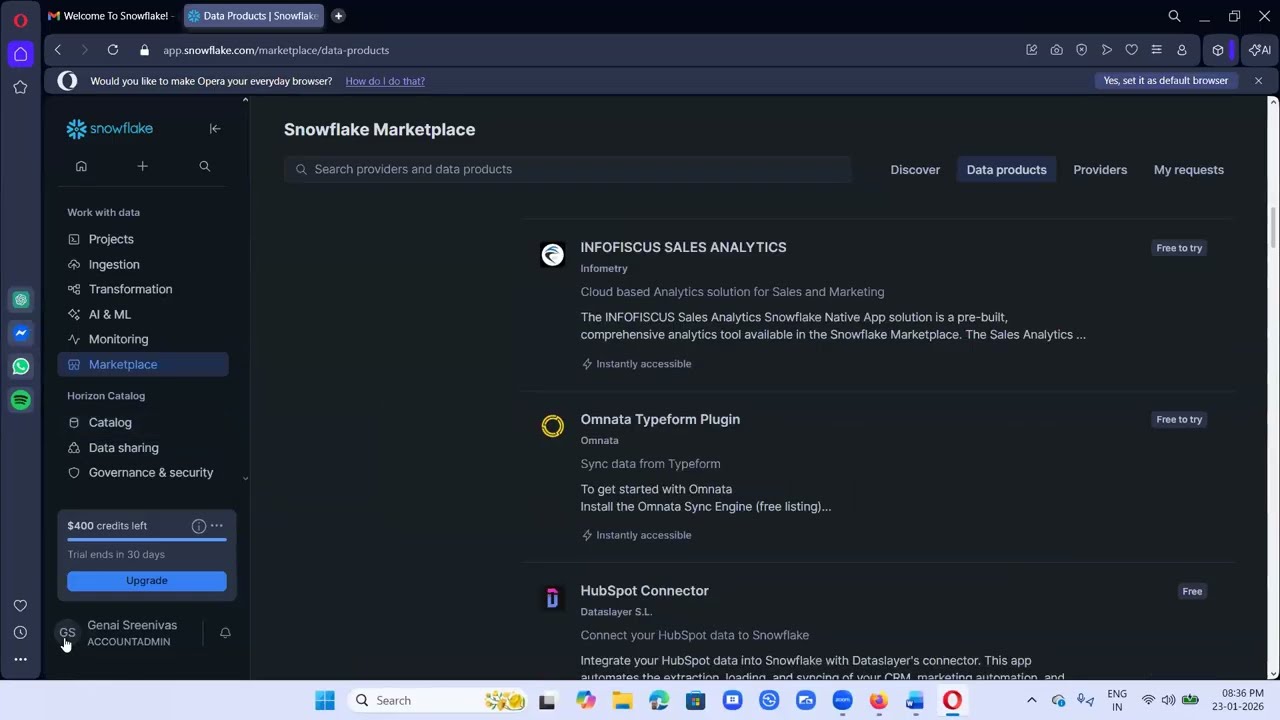Open Transformation in the sidebar
Image resolution: width=1280 pixels, height=720 pixels.
coord(143,289)
